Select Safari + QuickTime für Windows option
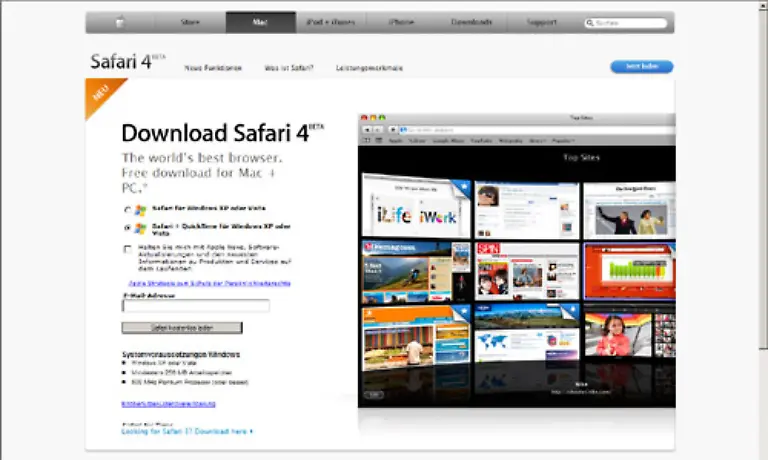Image resolution: width=768 pixels, height=460 pixels. pyautogui.click(x=127, y=228)
